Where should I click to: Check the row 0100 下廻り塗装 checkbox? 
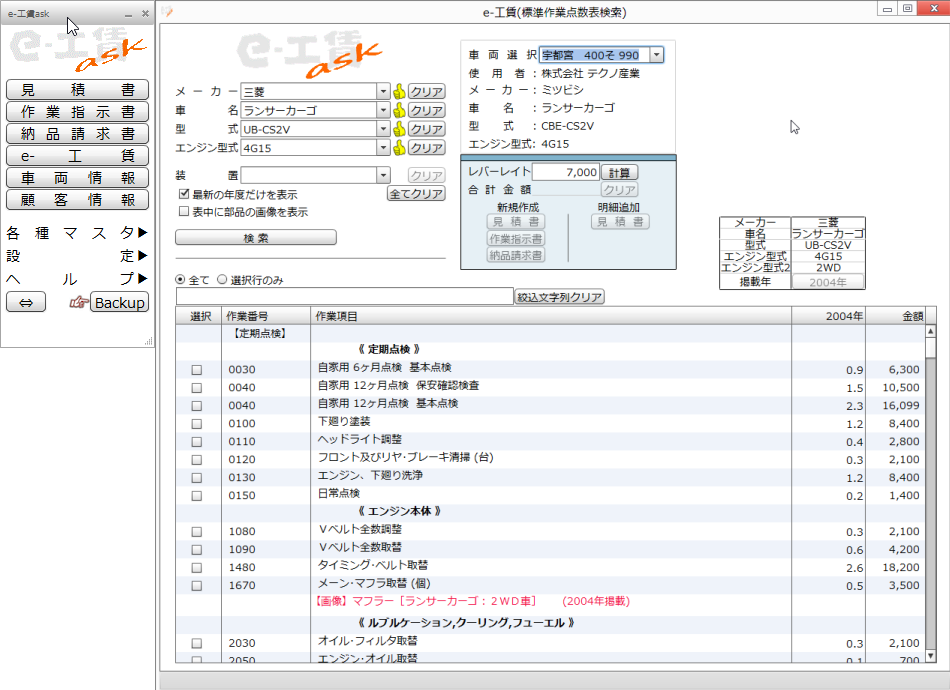point(196,423)
